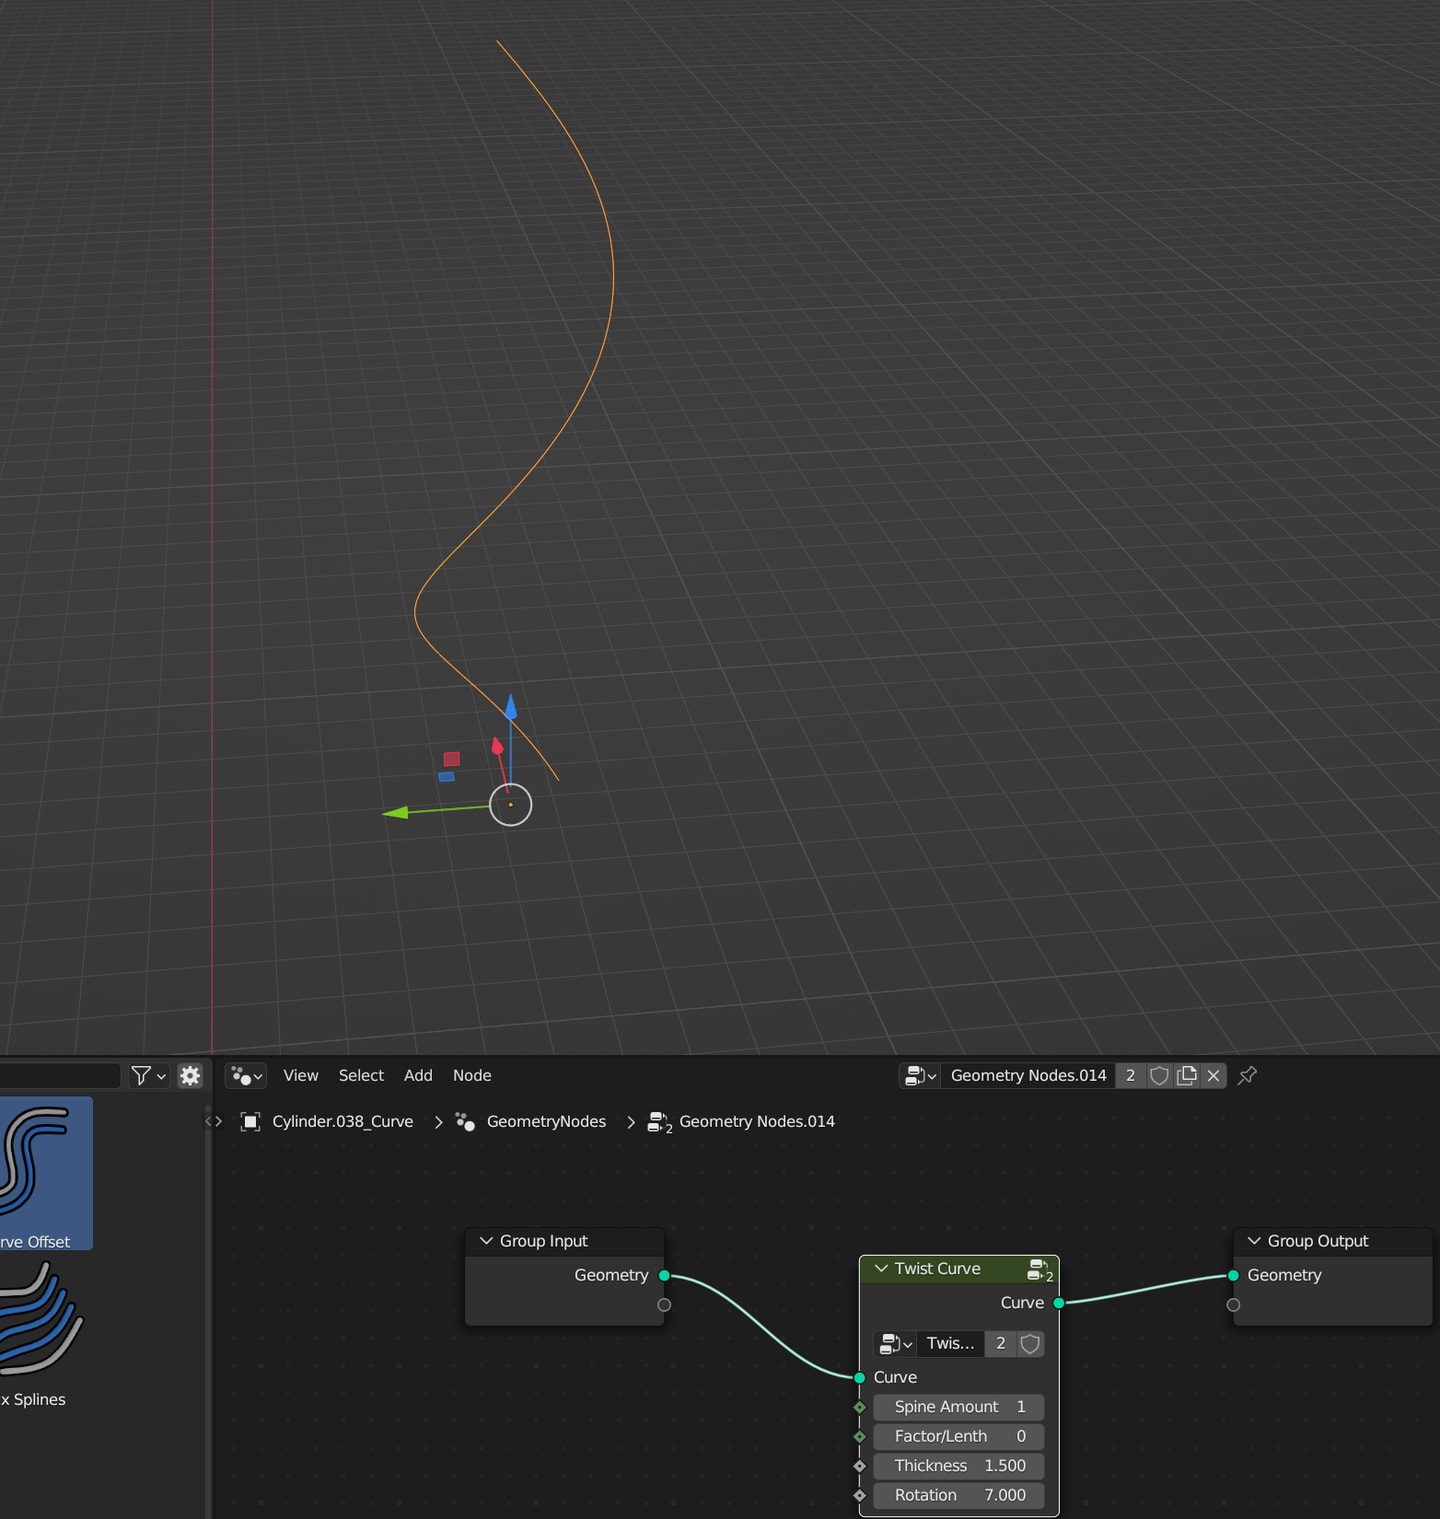Unlink Geometry Nodes.014 with X button

(1213, 1076)
